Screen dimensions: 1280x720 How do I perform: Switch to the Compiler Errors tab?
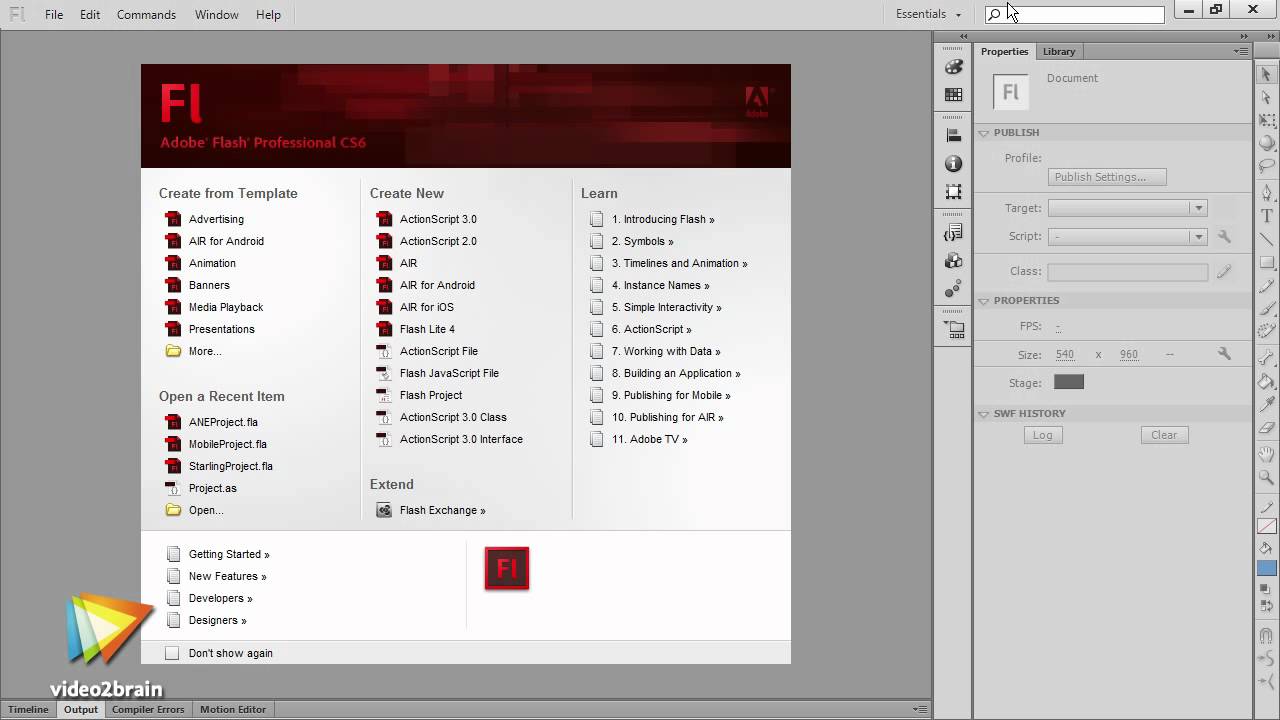(148, 709)
